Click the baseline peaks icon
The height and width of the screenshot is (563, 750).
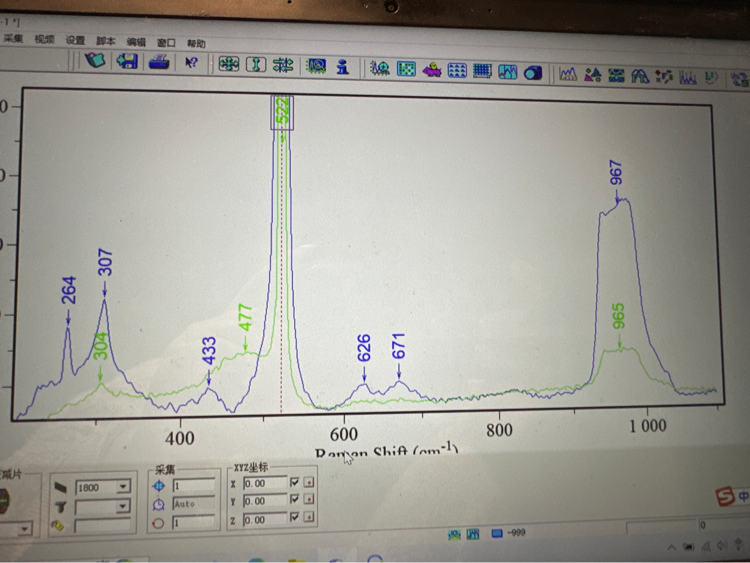pyautogui.click(x=568, y=74)
